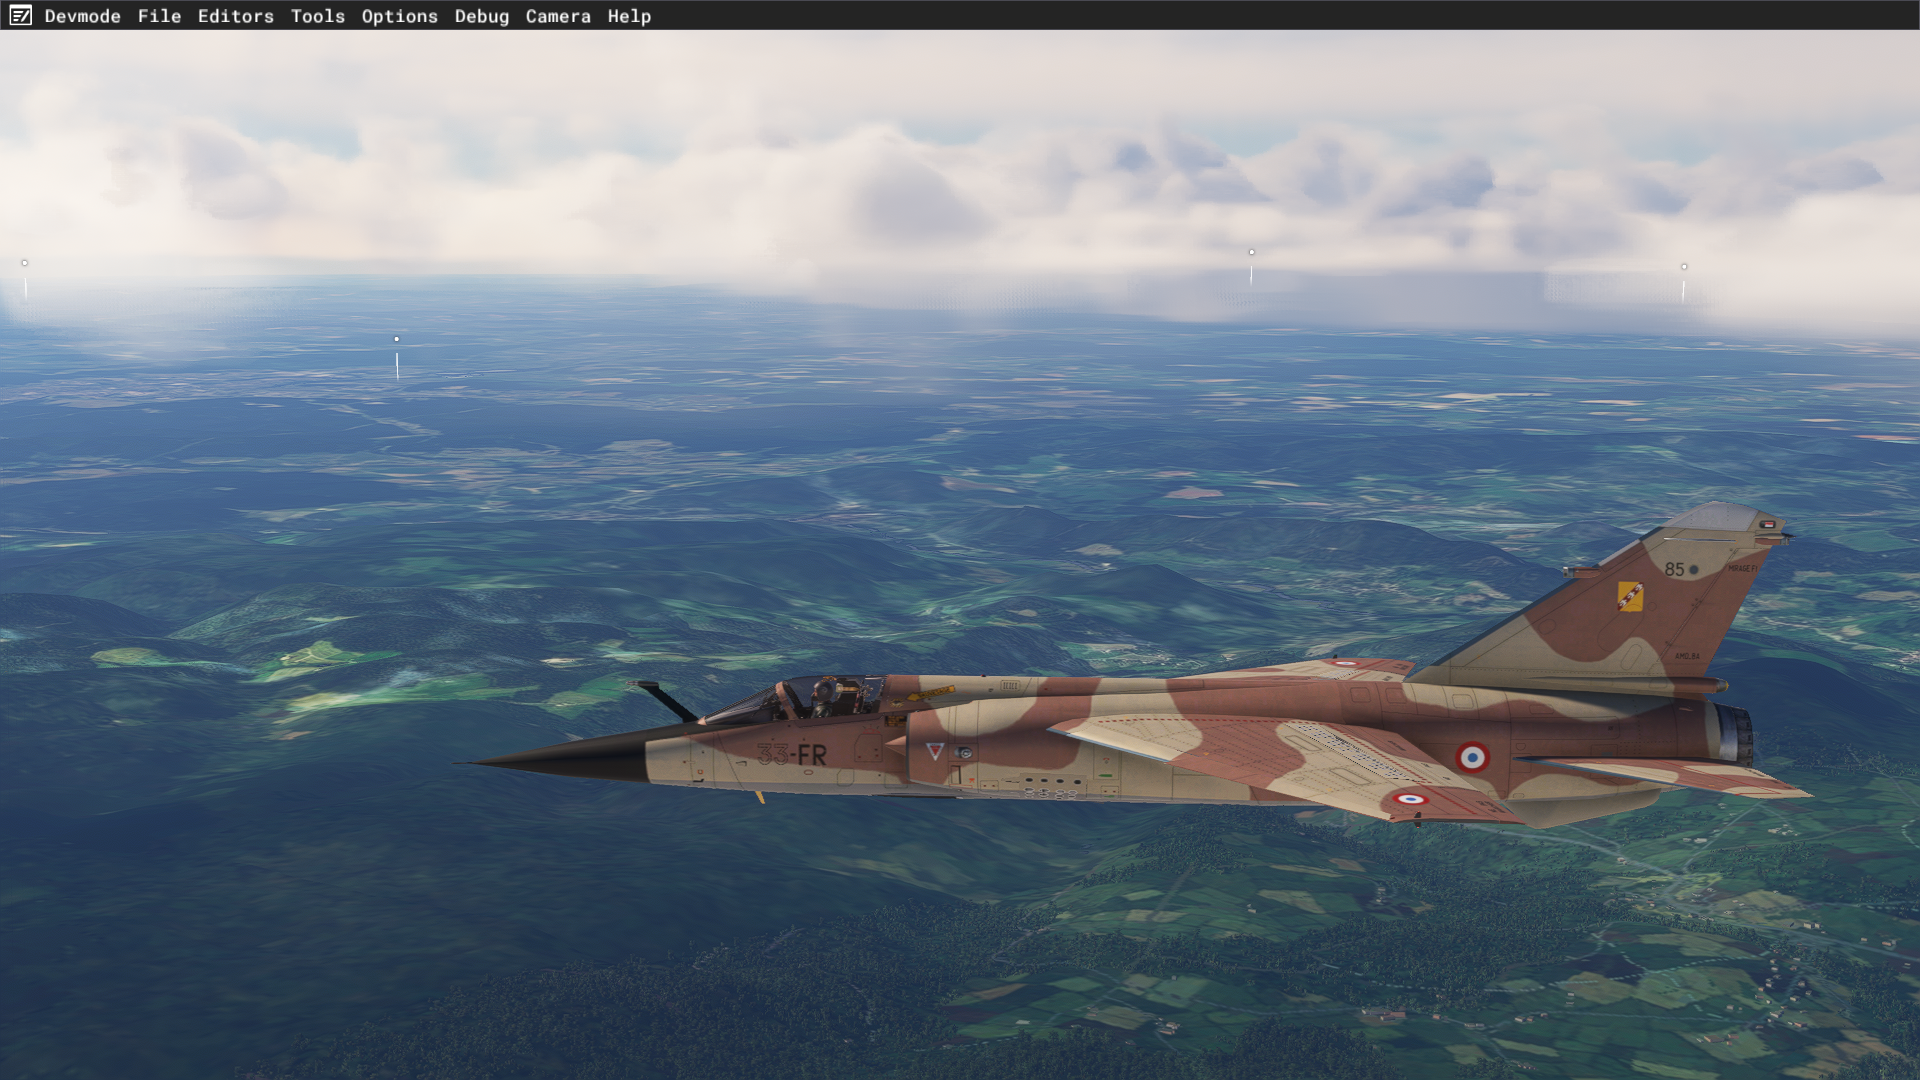Open the Options menu
The height and width of the screenshot is (1080, 1920).
(x=399, y=16)
